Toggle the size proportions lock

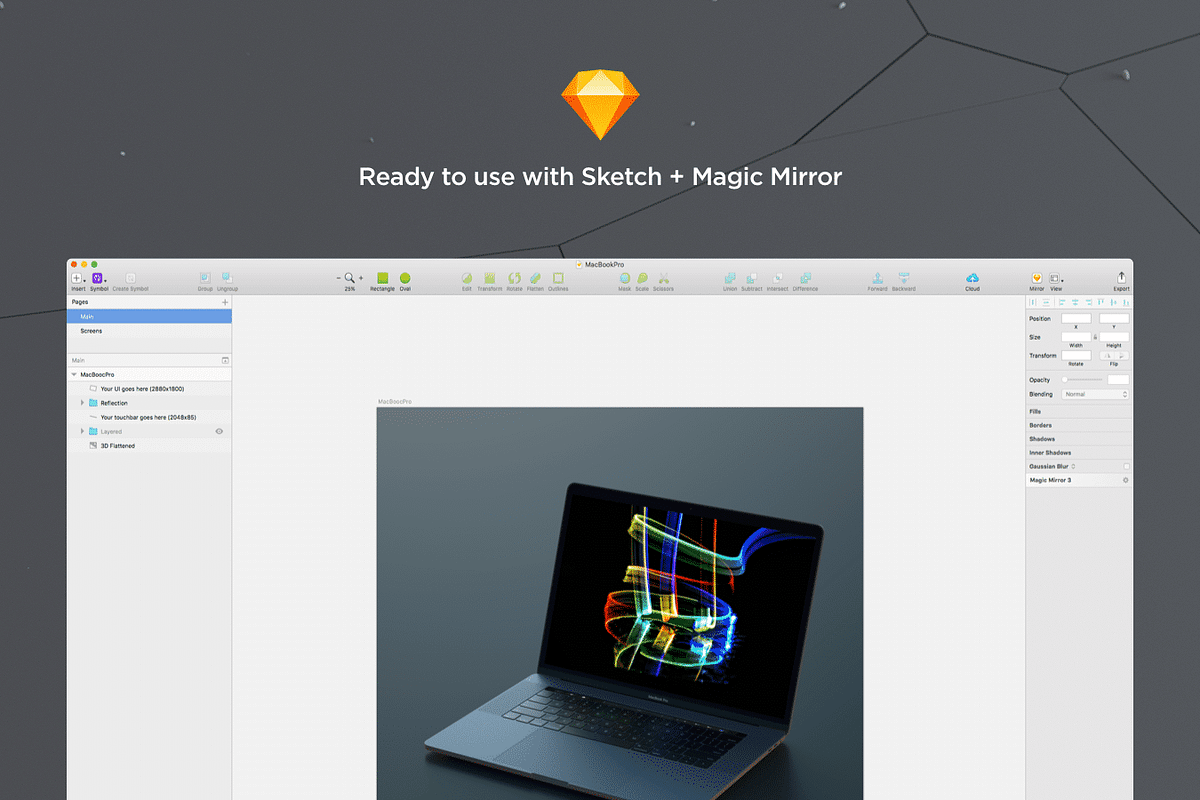pos(1095,337)
